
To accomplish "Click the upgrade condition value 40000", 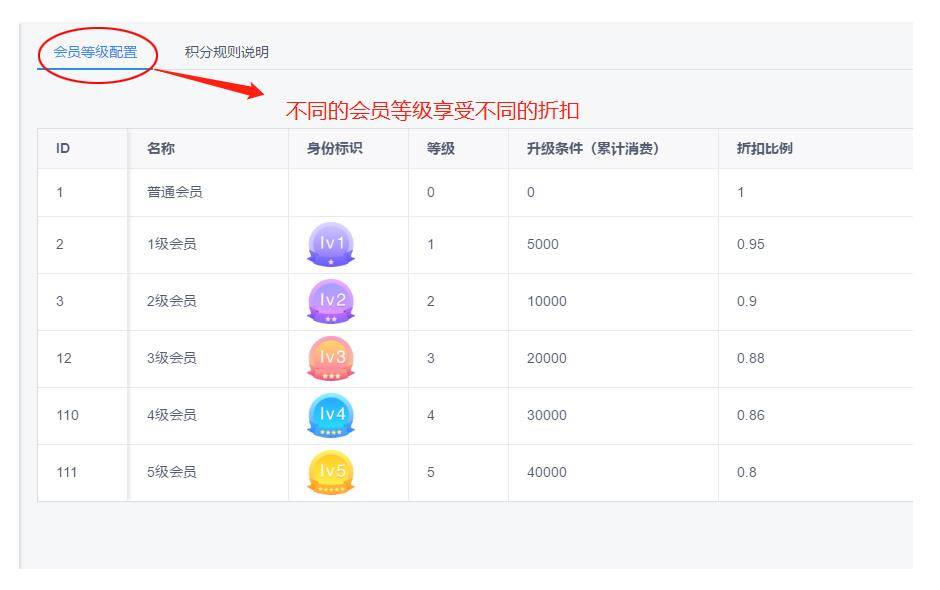I will click(x=547, y=472).
